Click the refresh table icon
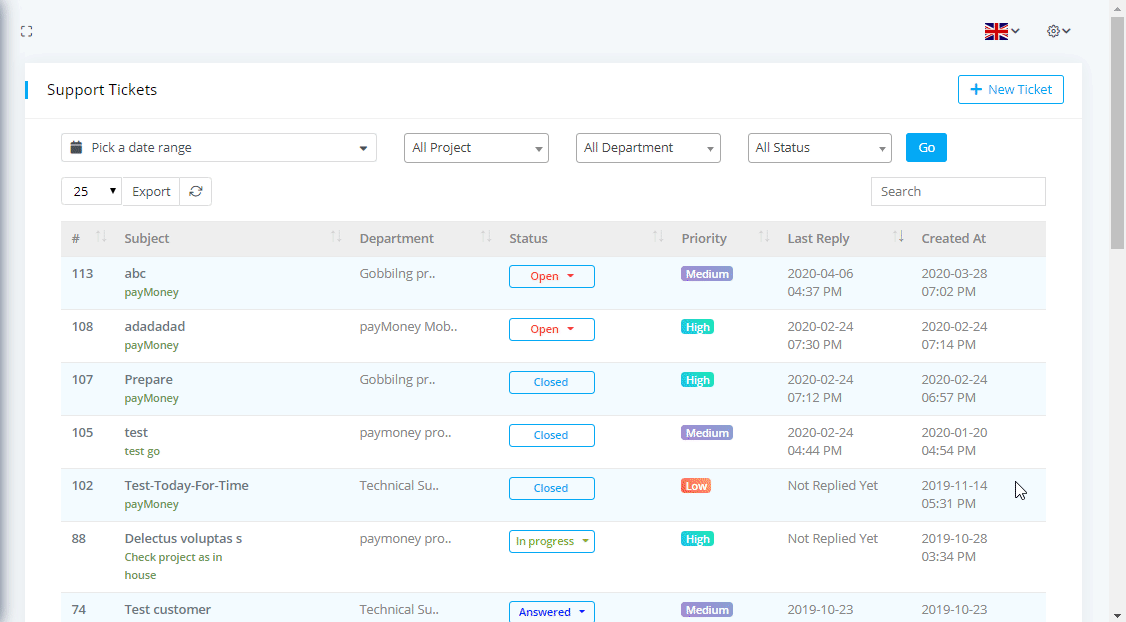1126x622 pixels. point(196,191)
